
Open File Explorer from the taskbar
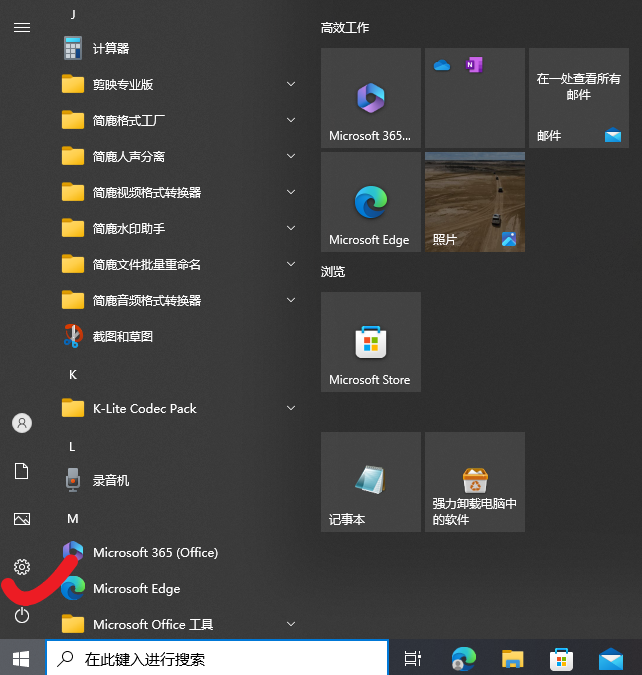tap(512, 659)
